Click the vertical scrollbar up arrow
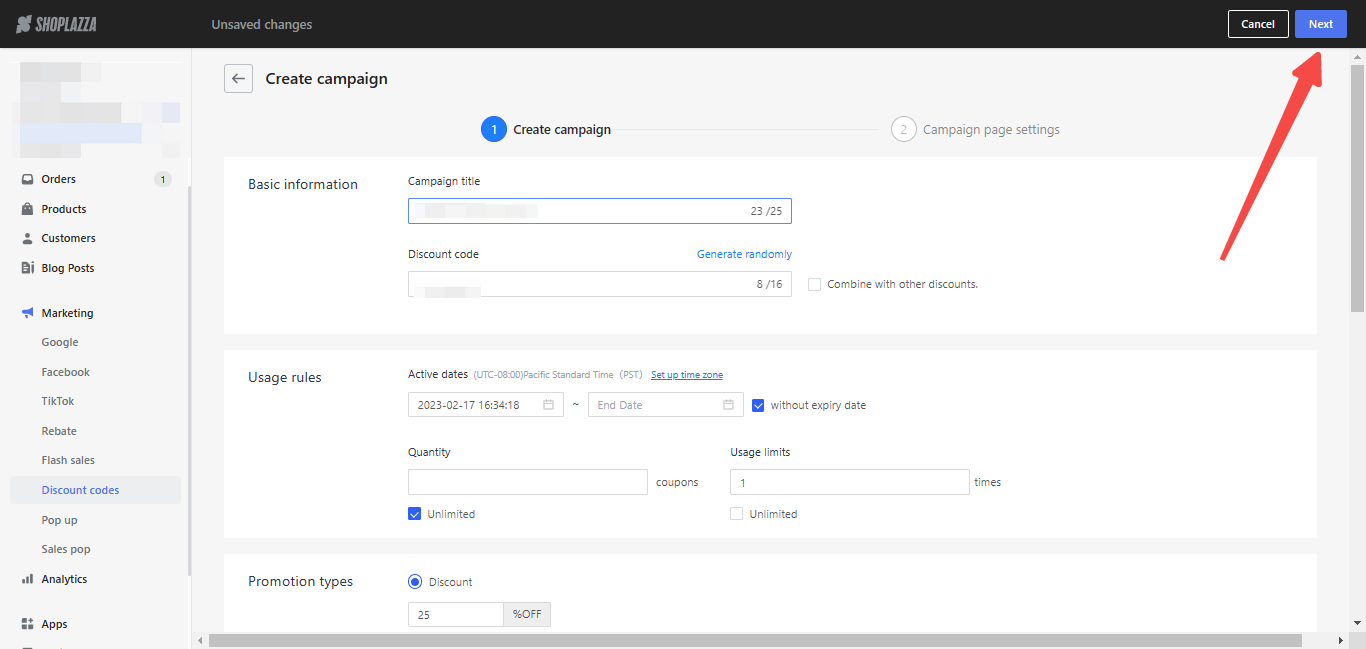The width and height of the screenshot is (1366, 649). coord(1357,55)
